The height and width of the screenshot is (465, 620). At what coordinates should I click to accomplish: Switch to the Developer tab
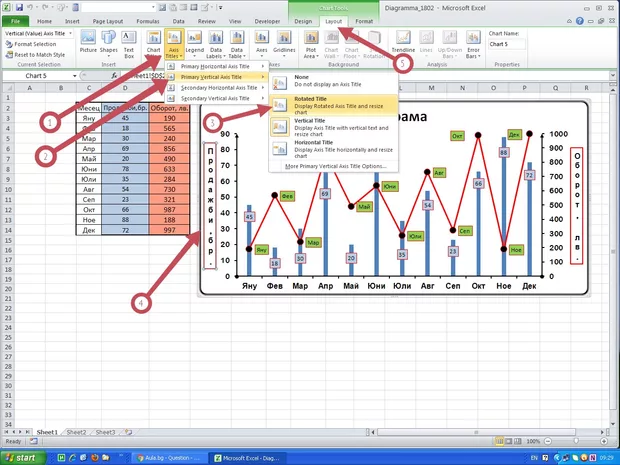[x=267, y=21]
